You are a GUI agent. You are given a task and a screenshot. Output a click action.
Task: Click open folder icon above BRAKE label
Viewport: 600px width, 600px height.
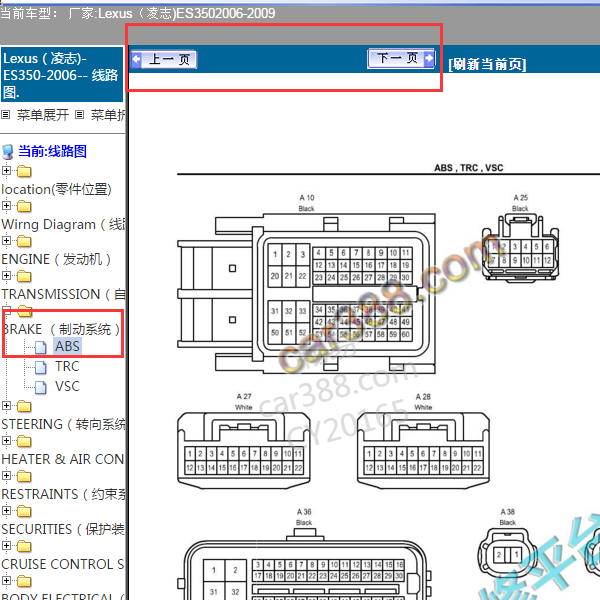(25, 311)
